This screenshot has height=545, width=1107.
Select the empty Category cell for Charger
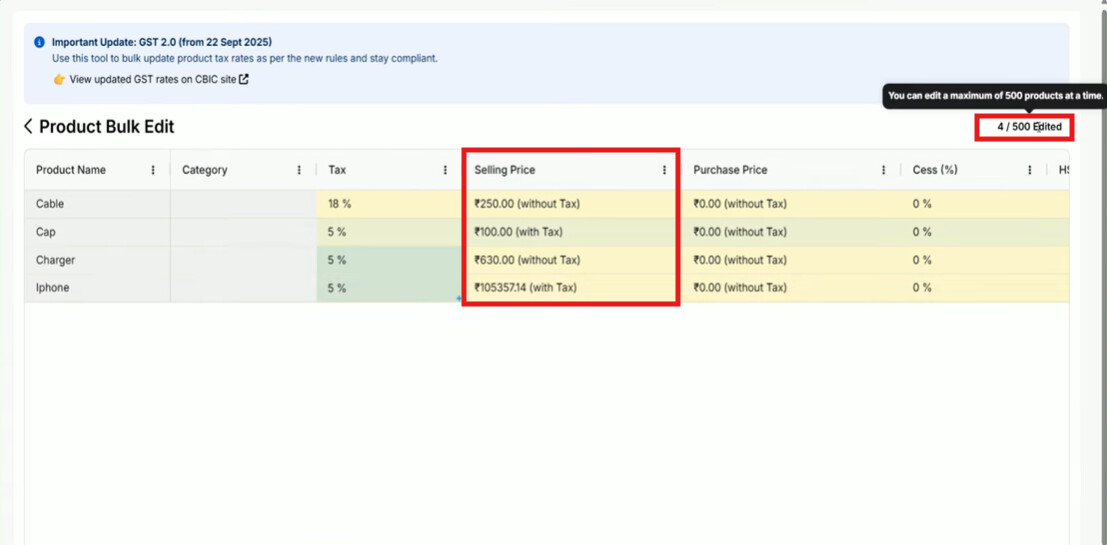tap(244, 260)
